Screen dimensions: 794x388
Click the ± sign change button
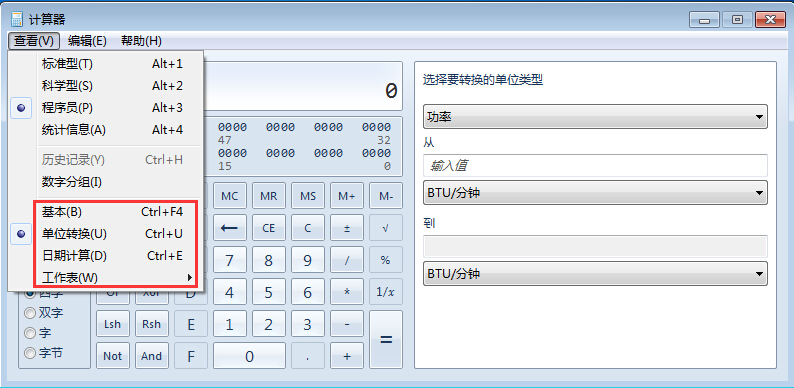346,228
